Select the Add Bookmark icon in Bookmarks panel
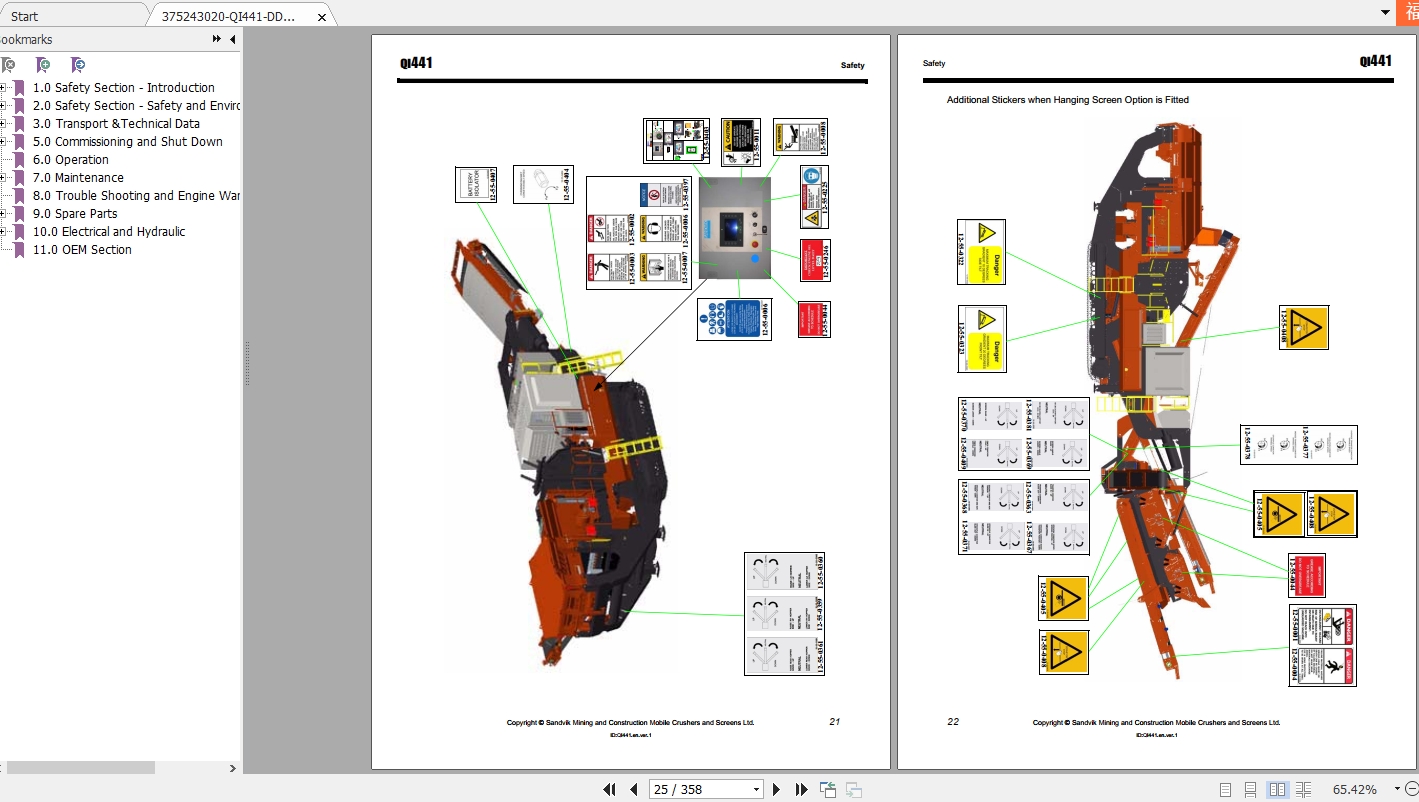Viewport: 1419px width, 802px height. pyautogui.click(x=43, y=64)
